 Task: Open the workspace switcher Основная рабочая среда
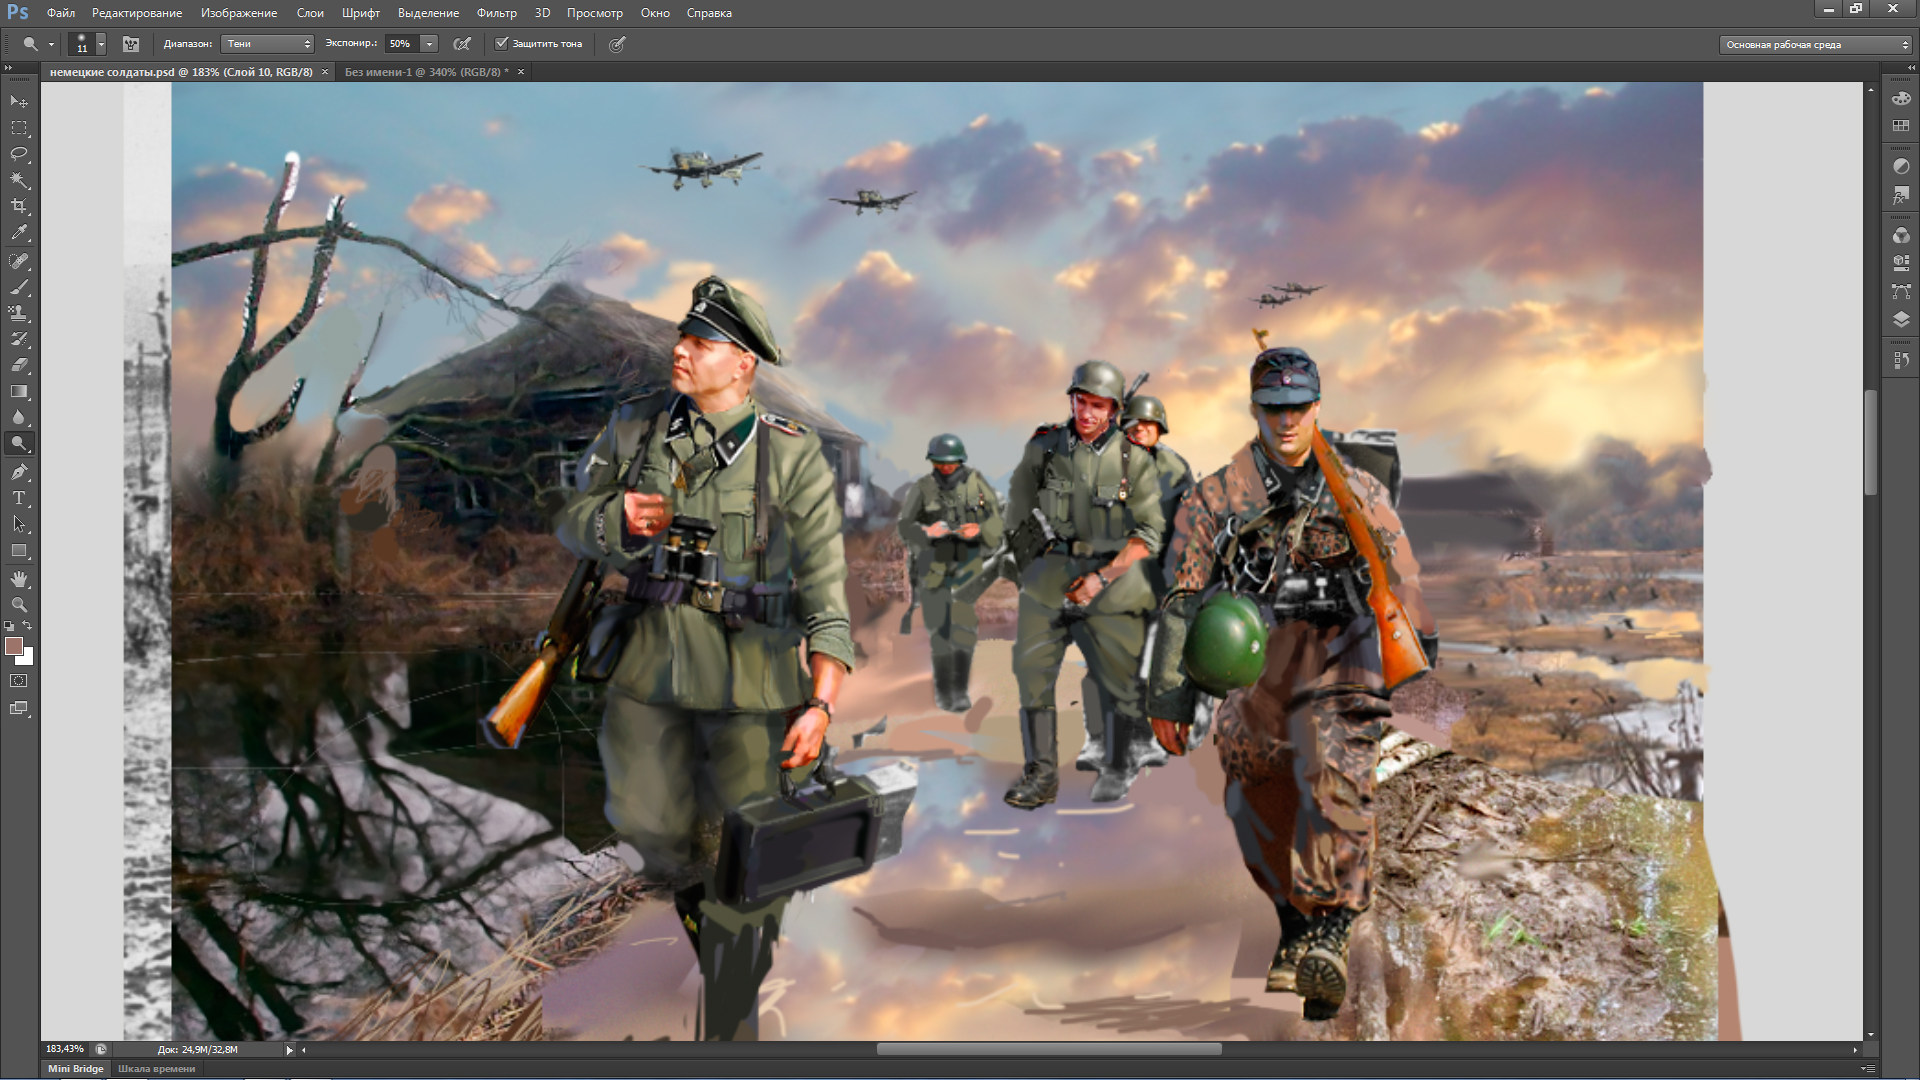(1816, 44)
